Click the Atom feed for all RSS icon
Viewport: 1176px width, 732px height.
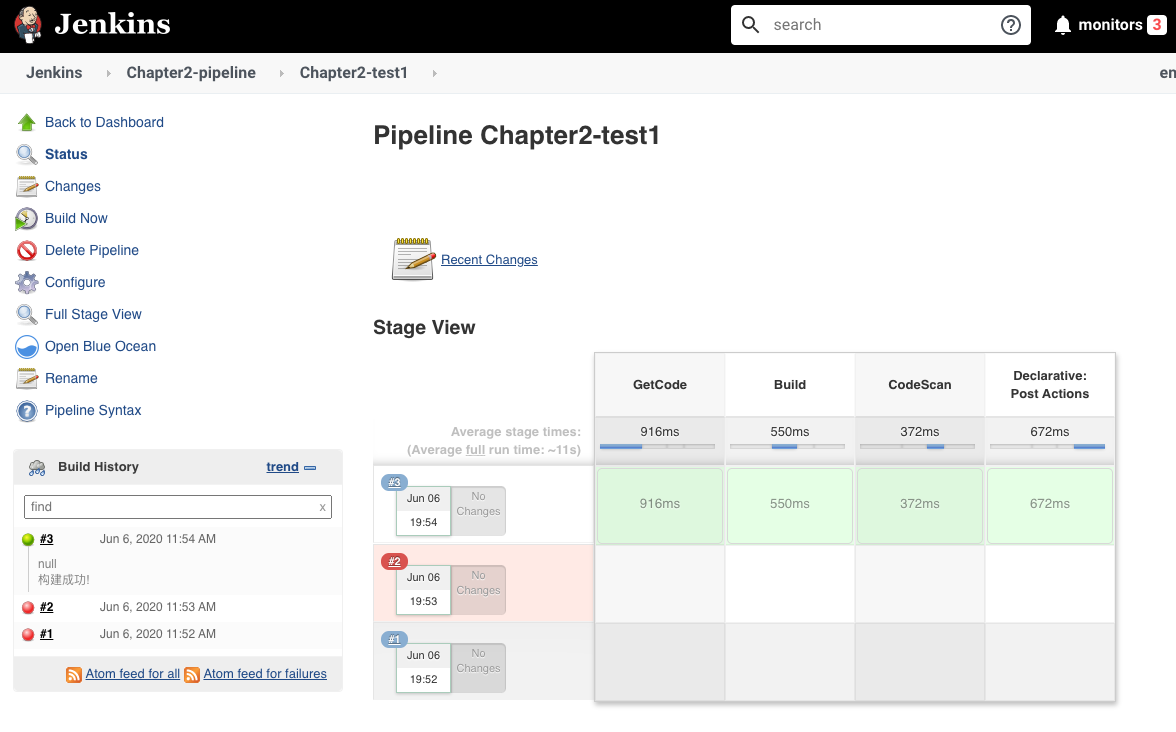click(x=74, y=675)
